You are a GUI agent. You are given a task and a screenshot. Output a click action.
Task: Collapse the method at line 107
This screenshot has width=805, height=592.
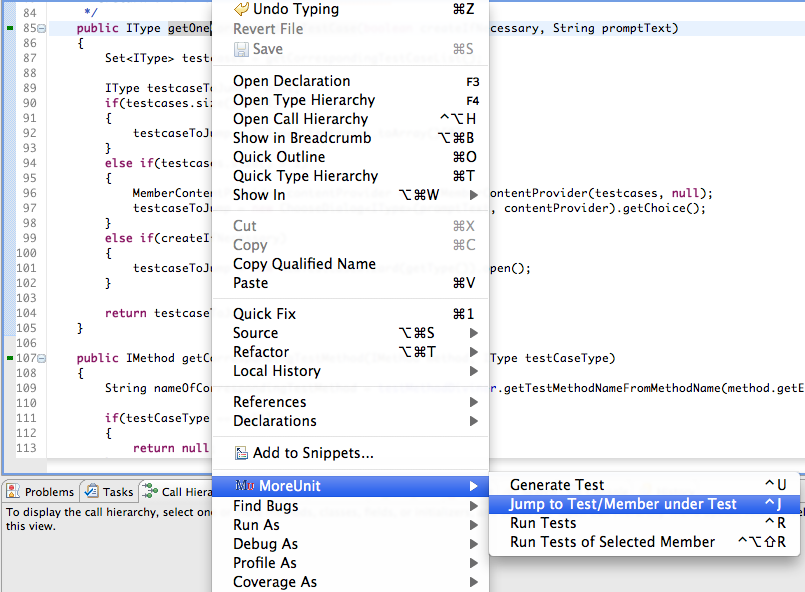[x=41, y=358]
